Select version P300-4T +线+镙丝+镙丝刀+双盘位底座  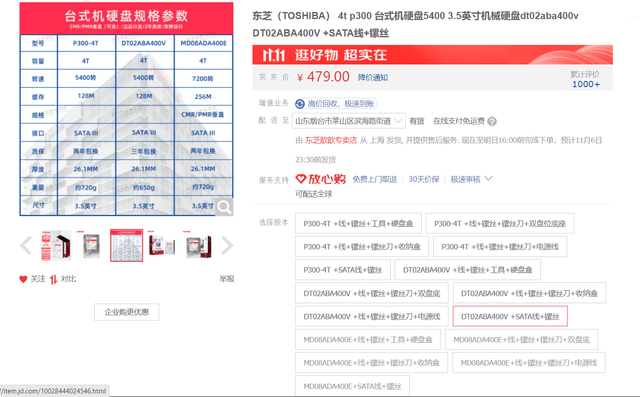click(x=500, y=224)
